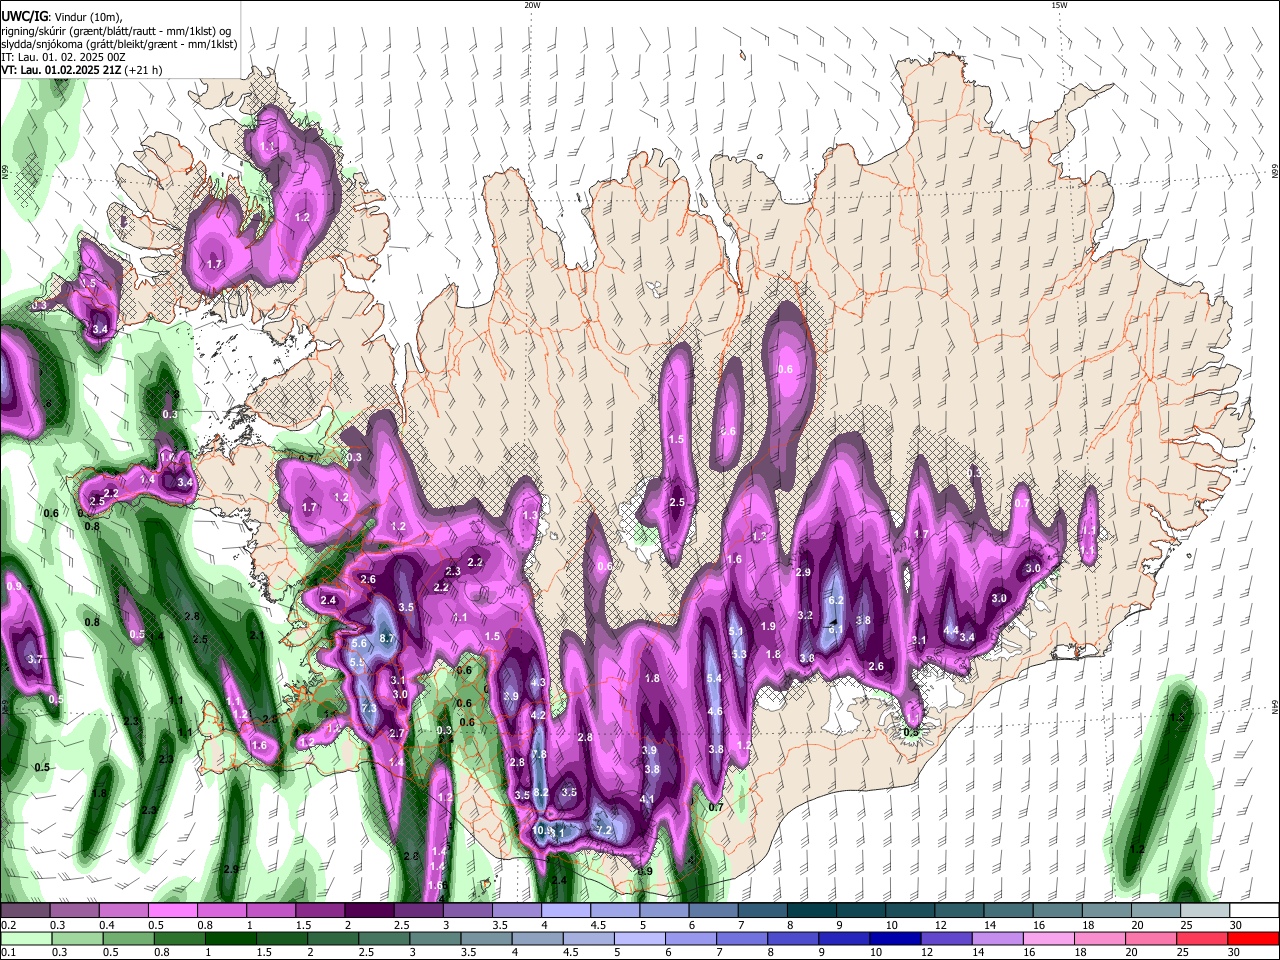Click the '6.2' precipitation value on the map
The image size is (1280, 960).
pos(837,600)
